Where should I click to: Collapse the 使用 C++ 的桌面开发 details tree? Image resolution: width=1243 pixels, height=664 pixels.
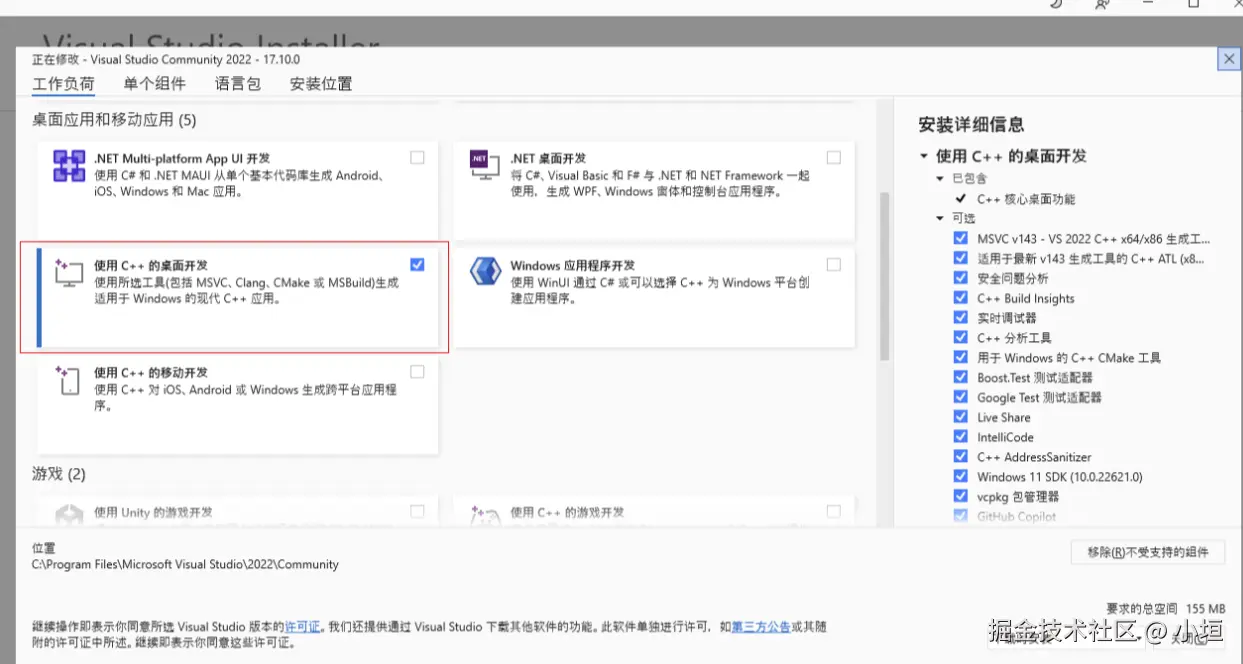click(x=924, y=157)
